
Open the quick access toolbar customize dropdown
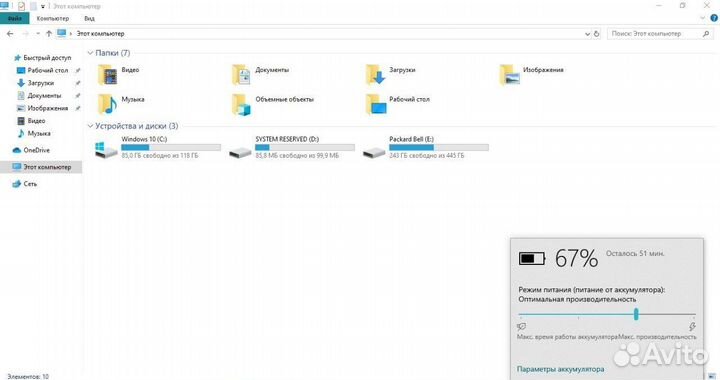(x=42, y=6)
